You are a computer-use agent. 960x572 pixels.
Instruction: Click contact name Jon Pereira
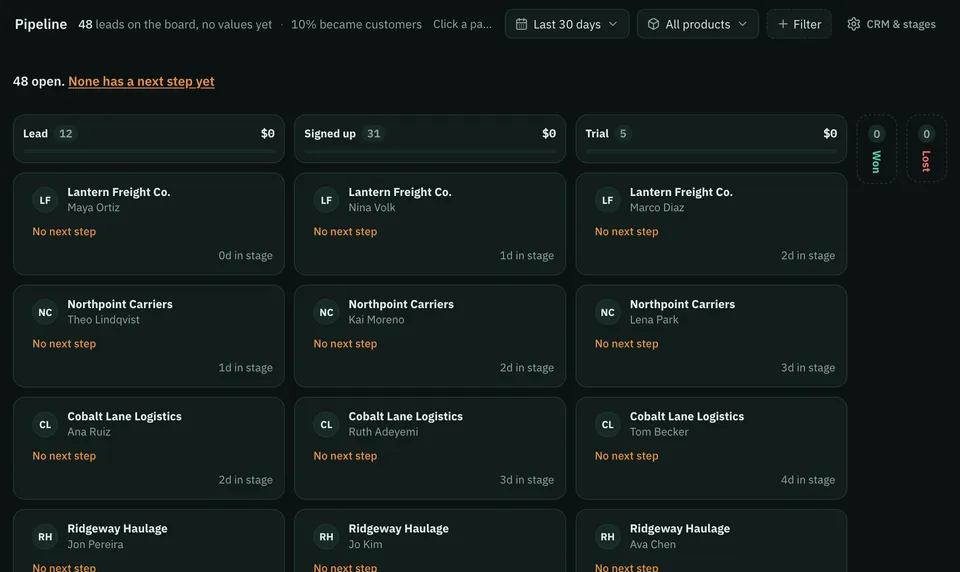point(95,544)
